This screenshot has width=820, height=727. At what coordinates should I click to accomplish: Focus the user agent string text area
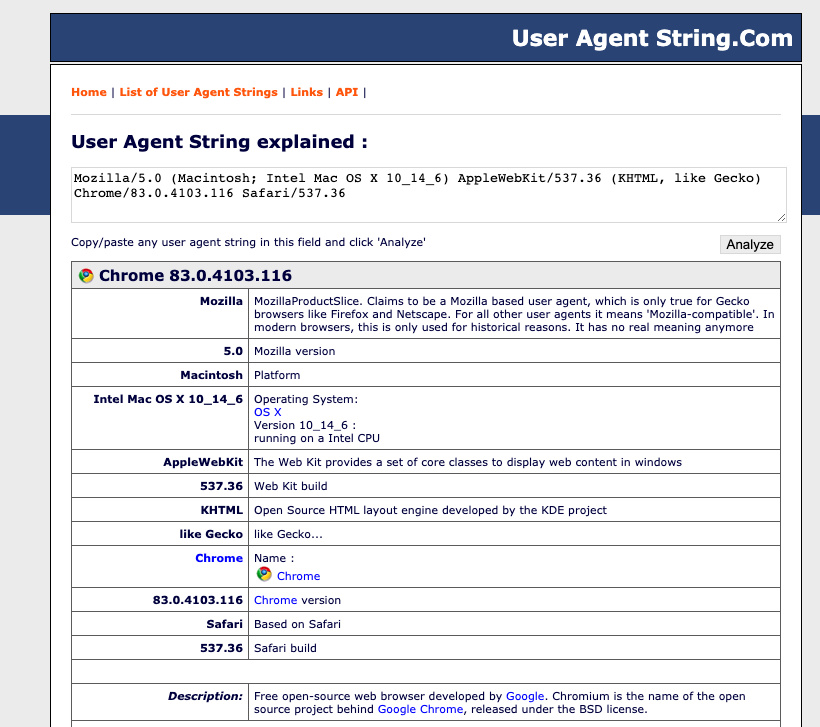[x=429, y=195]
